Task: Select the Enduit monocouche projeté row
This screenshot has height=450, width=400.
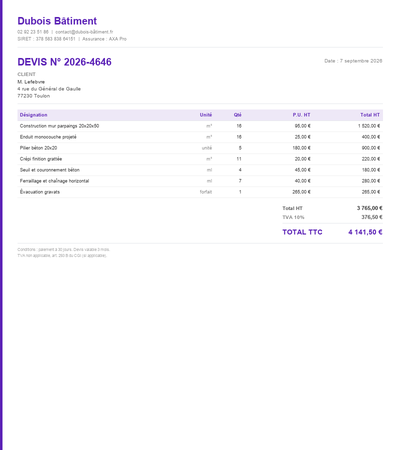Action: click(200, 137)
